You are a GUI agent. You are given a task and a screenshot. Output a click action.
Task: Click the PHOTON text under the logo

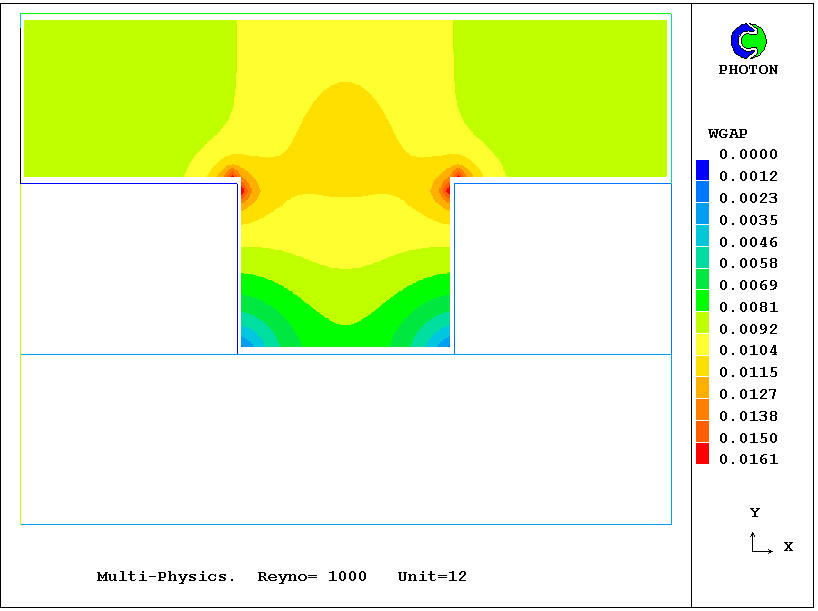748,70
